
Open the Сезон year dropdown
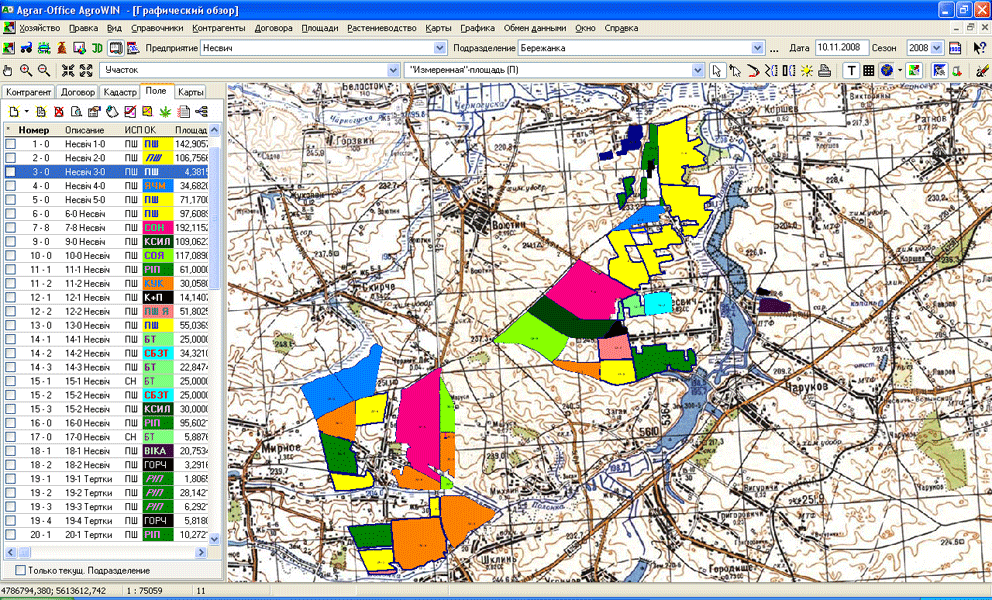937,48
